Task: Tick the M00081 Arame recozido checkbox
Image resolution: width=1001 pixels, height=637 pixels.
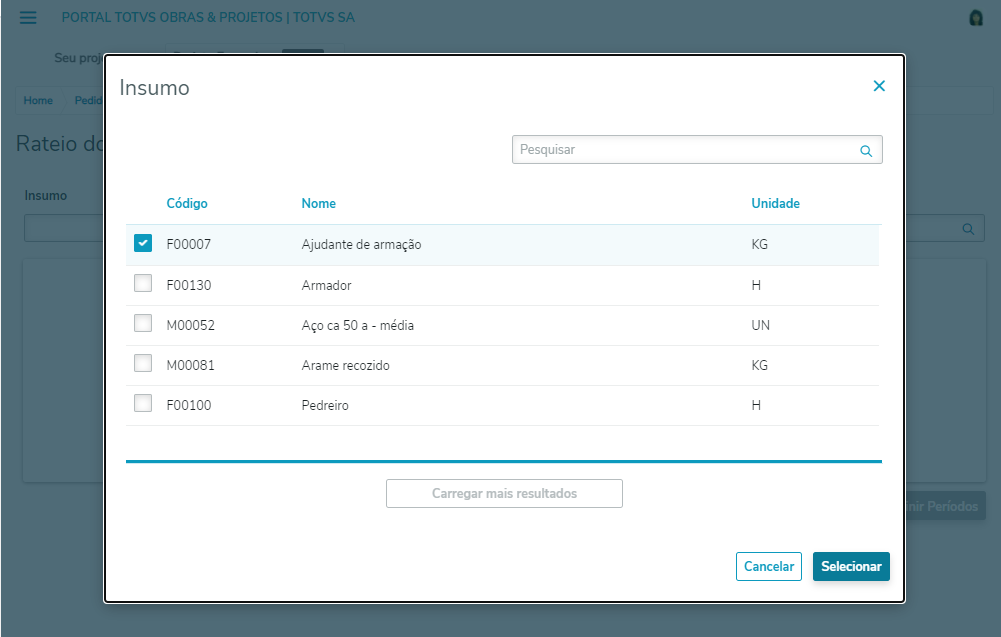Action: 143,365
